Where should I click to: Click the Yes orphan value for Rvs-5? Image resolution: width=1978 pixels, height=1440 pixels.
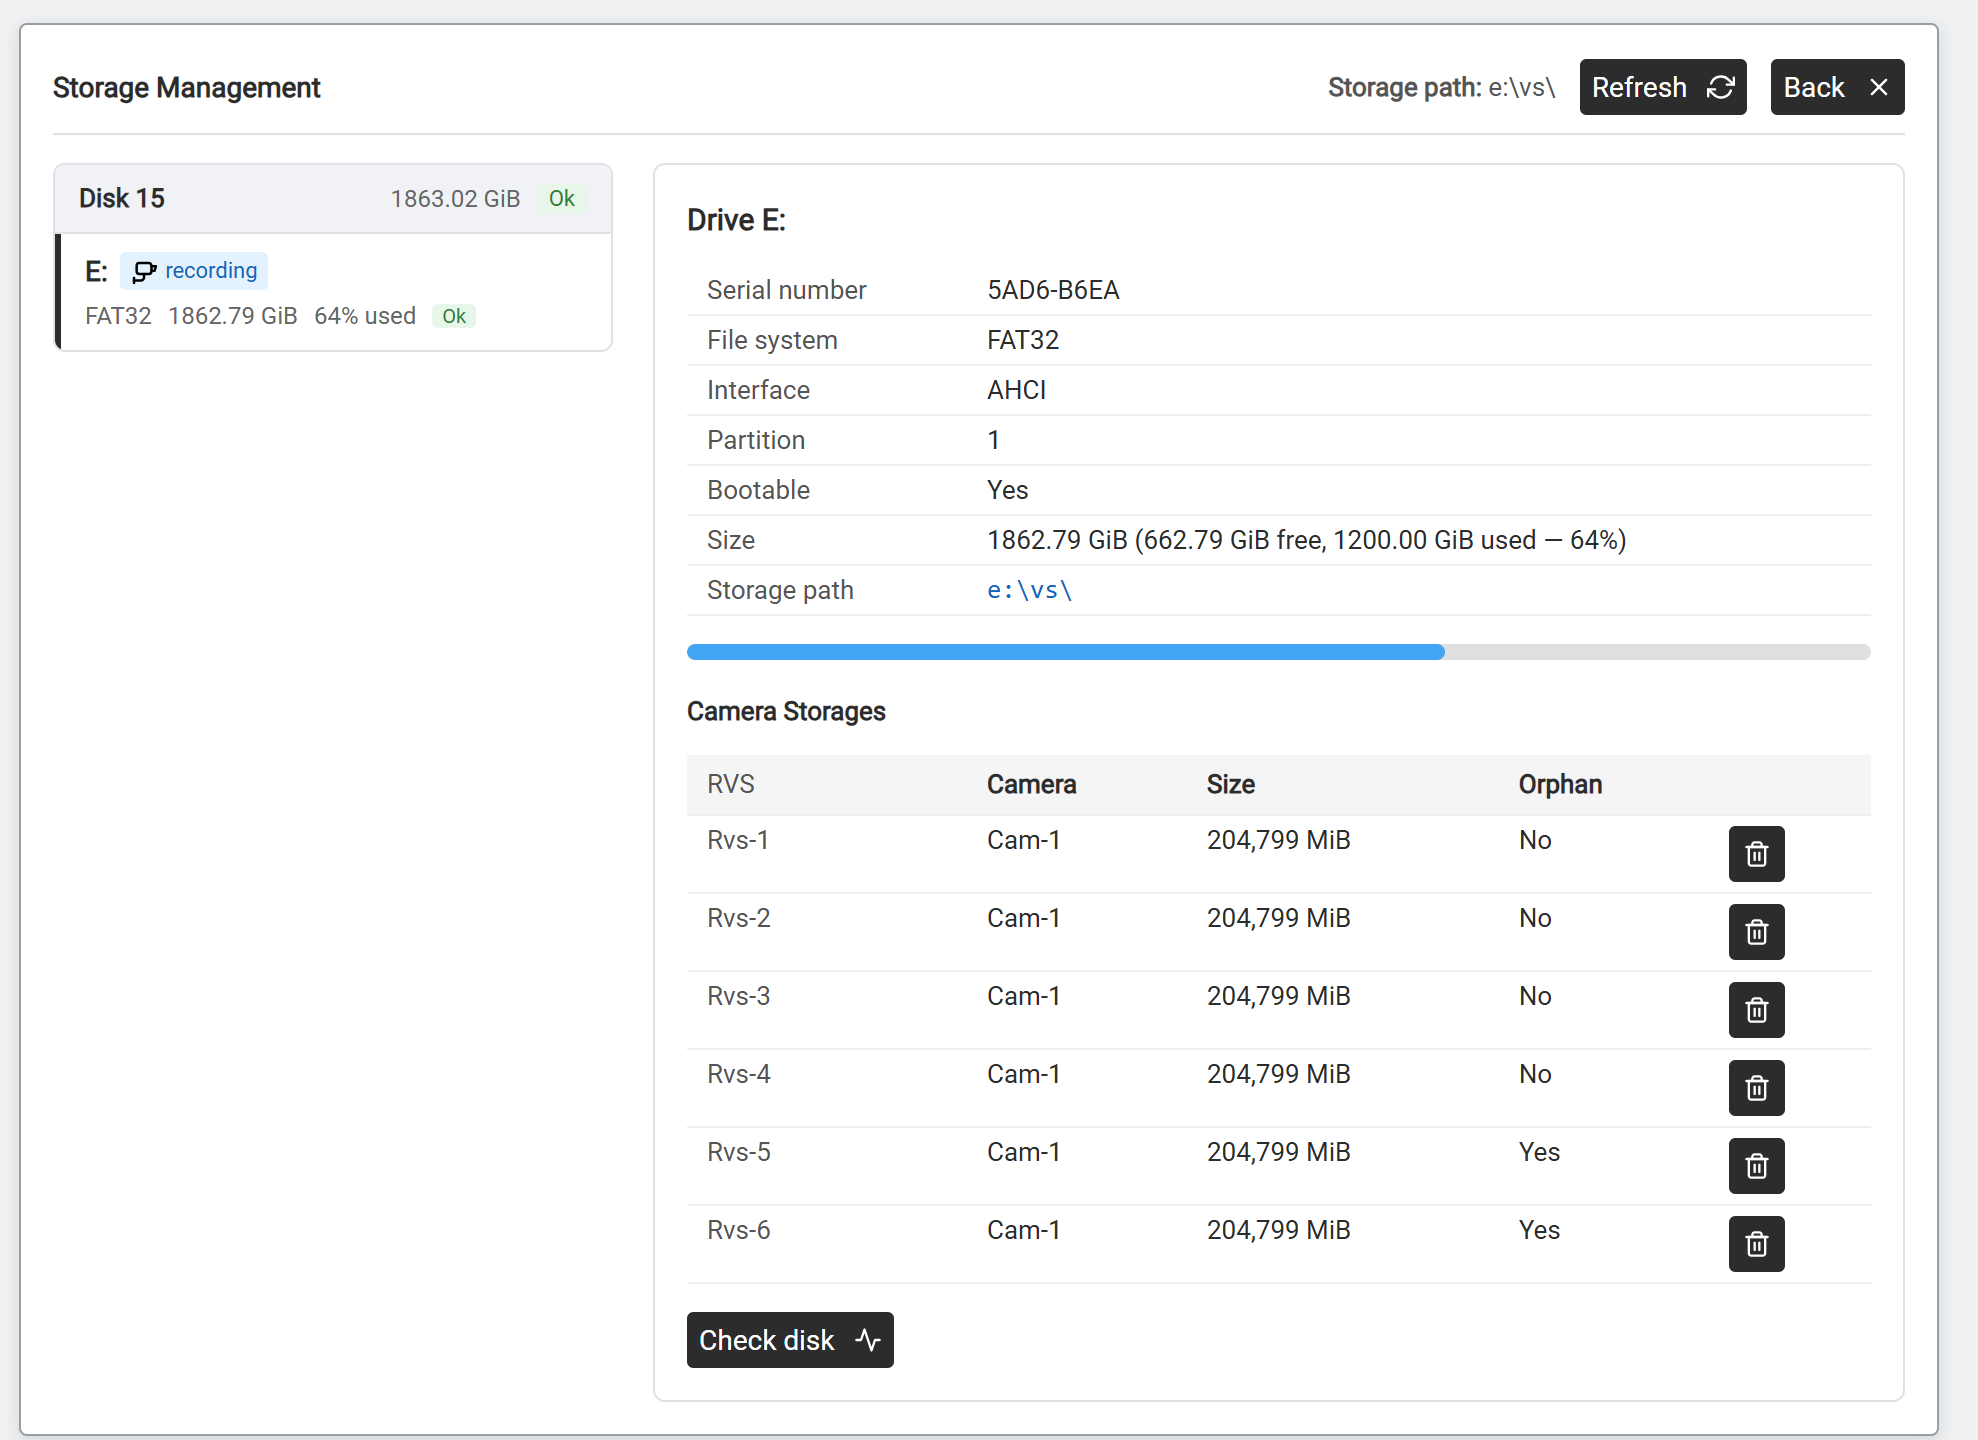[x=1539, y=1152]
